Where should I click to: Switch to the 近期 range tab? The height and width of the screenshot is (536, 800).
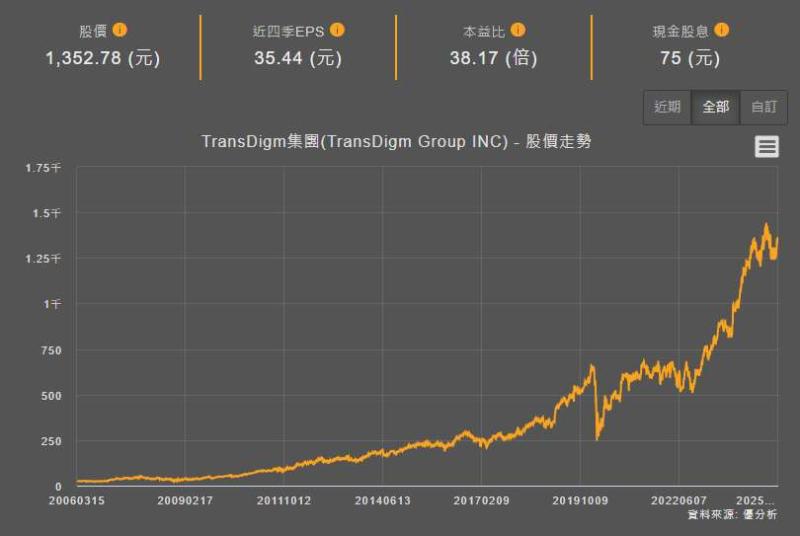[x=667, y=107]
